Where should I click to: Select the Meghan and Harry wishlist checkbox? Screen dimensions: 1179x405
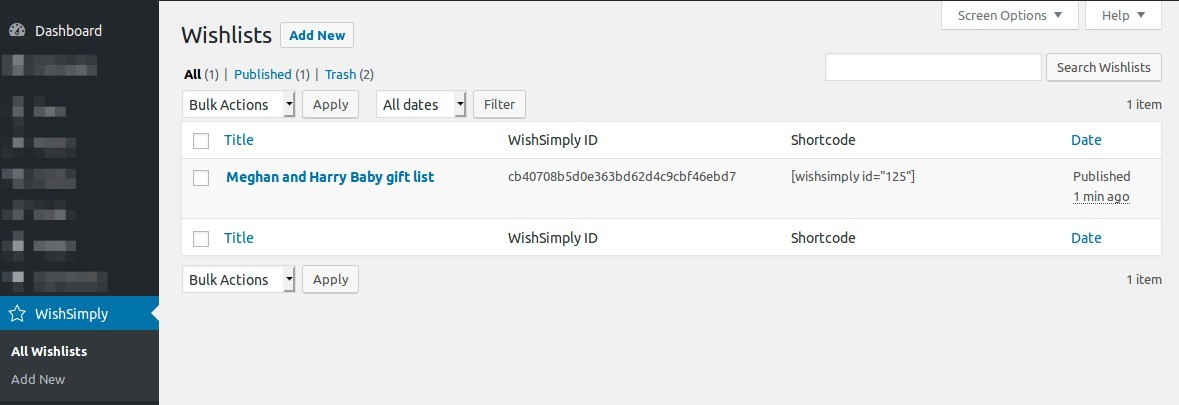pyautogui.click(x=201, y=178)
